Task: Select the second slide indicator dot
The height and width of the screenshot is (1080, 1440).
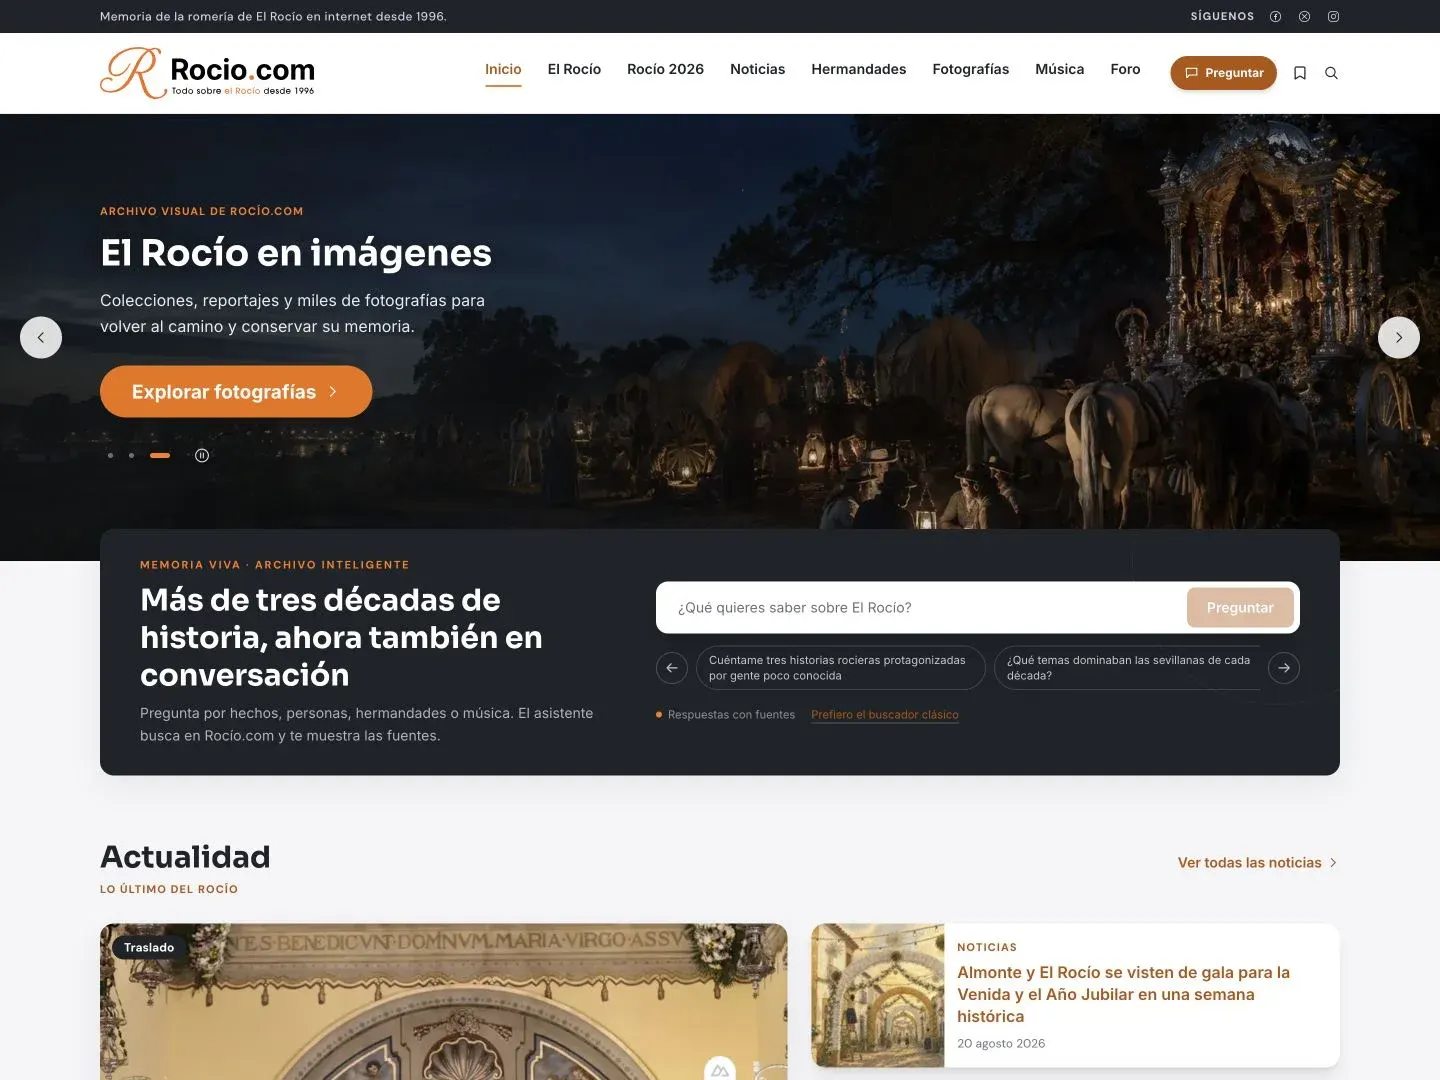Action: pyautogui.click(x=131, y=455)
